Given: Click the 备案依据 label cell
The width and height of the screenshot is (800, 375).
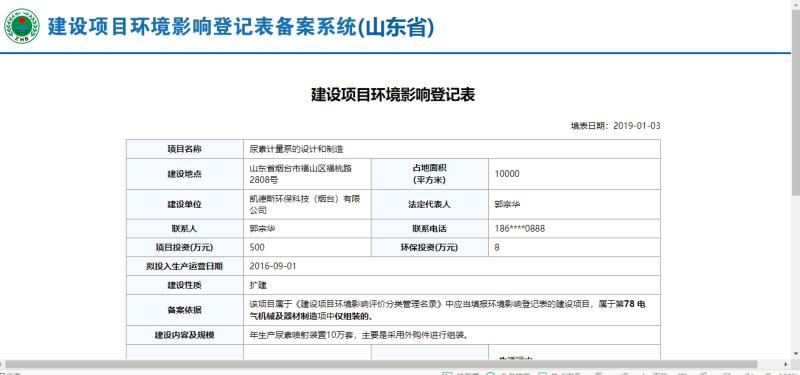Looking at the screenshot, I should 185,310.
